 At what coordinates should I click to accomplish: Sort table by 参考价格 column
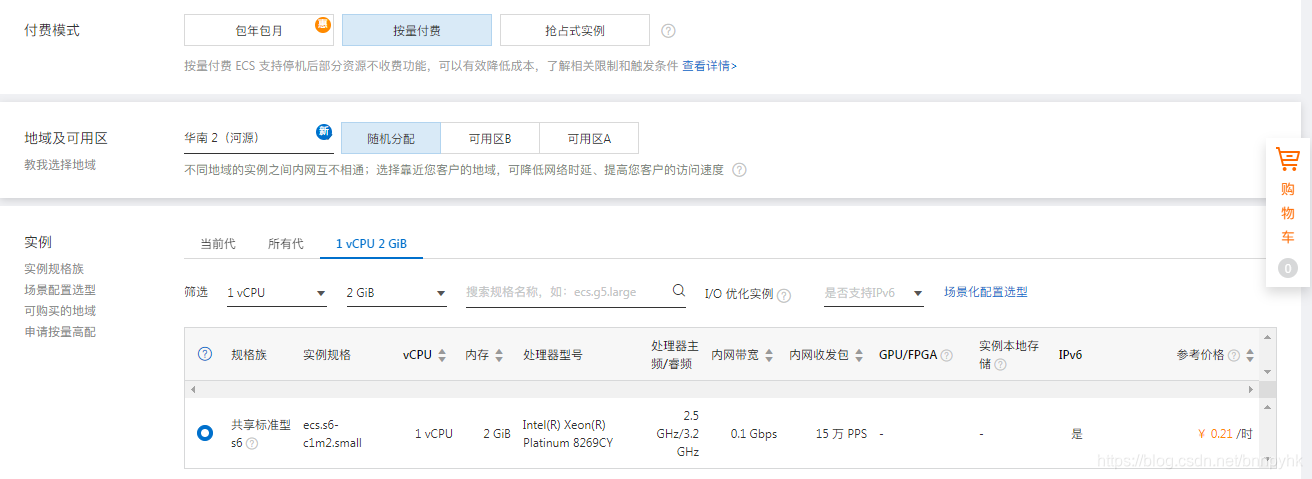(x=1250, y=355)
